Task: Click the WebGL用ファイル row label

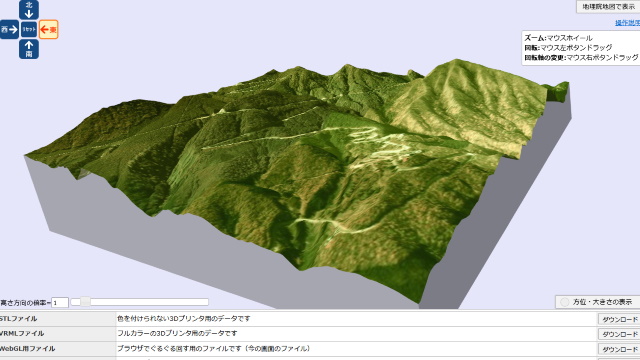Action: tap(27, 349)
